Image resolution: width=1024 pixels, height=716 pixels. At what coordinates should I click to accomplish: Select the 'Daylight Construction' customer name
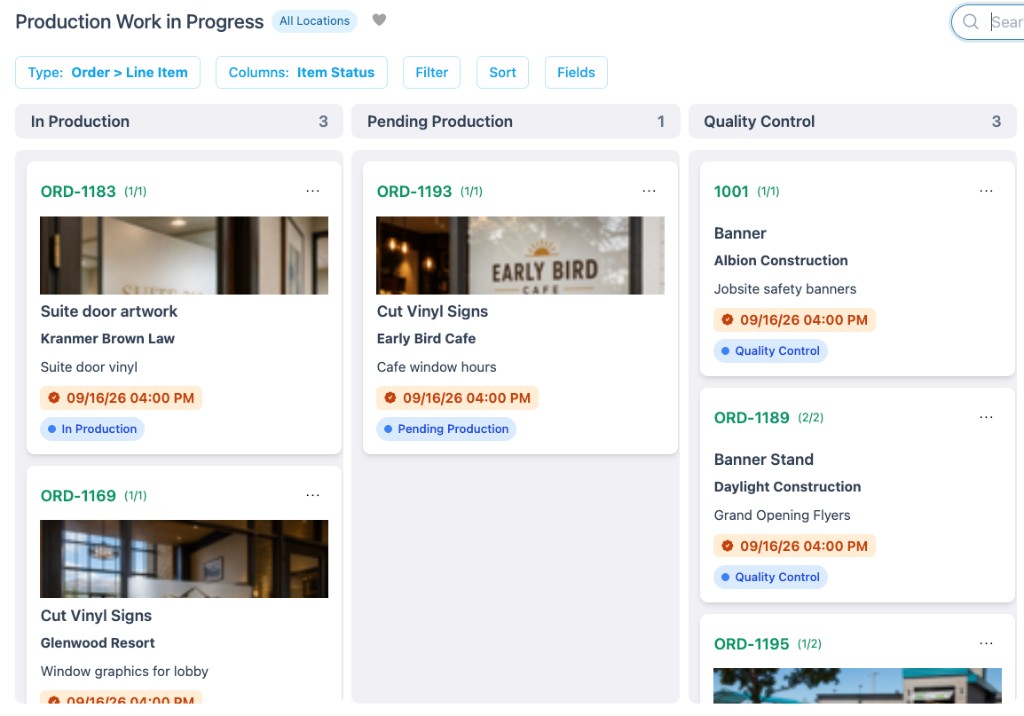(788, 487)
